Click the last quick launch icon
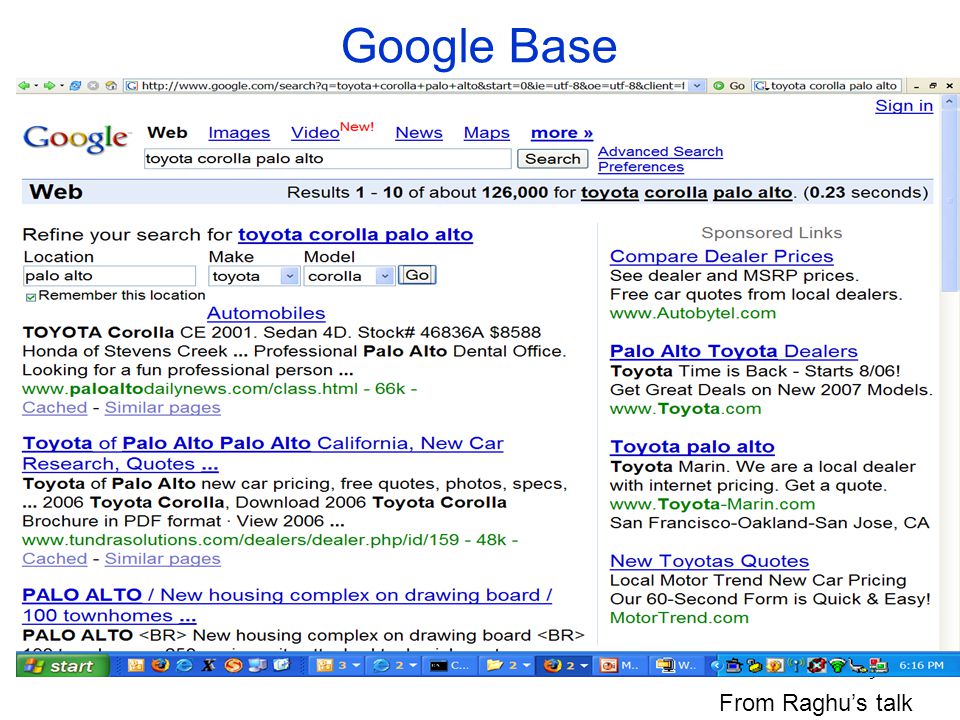This screenshot has height=720, width=960. point(281,665)
